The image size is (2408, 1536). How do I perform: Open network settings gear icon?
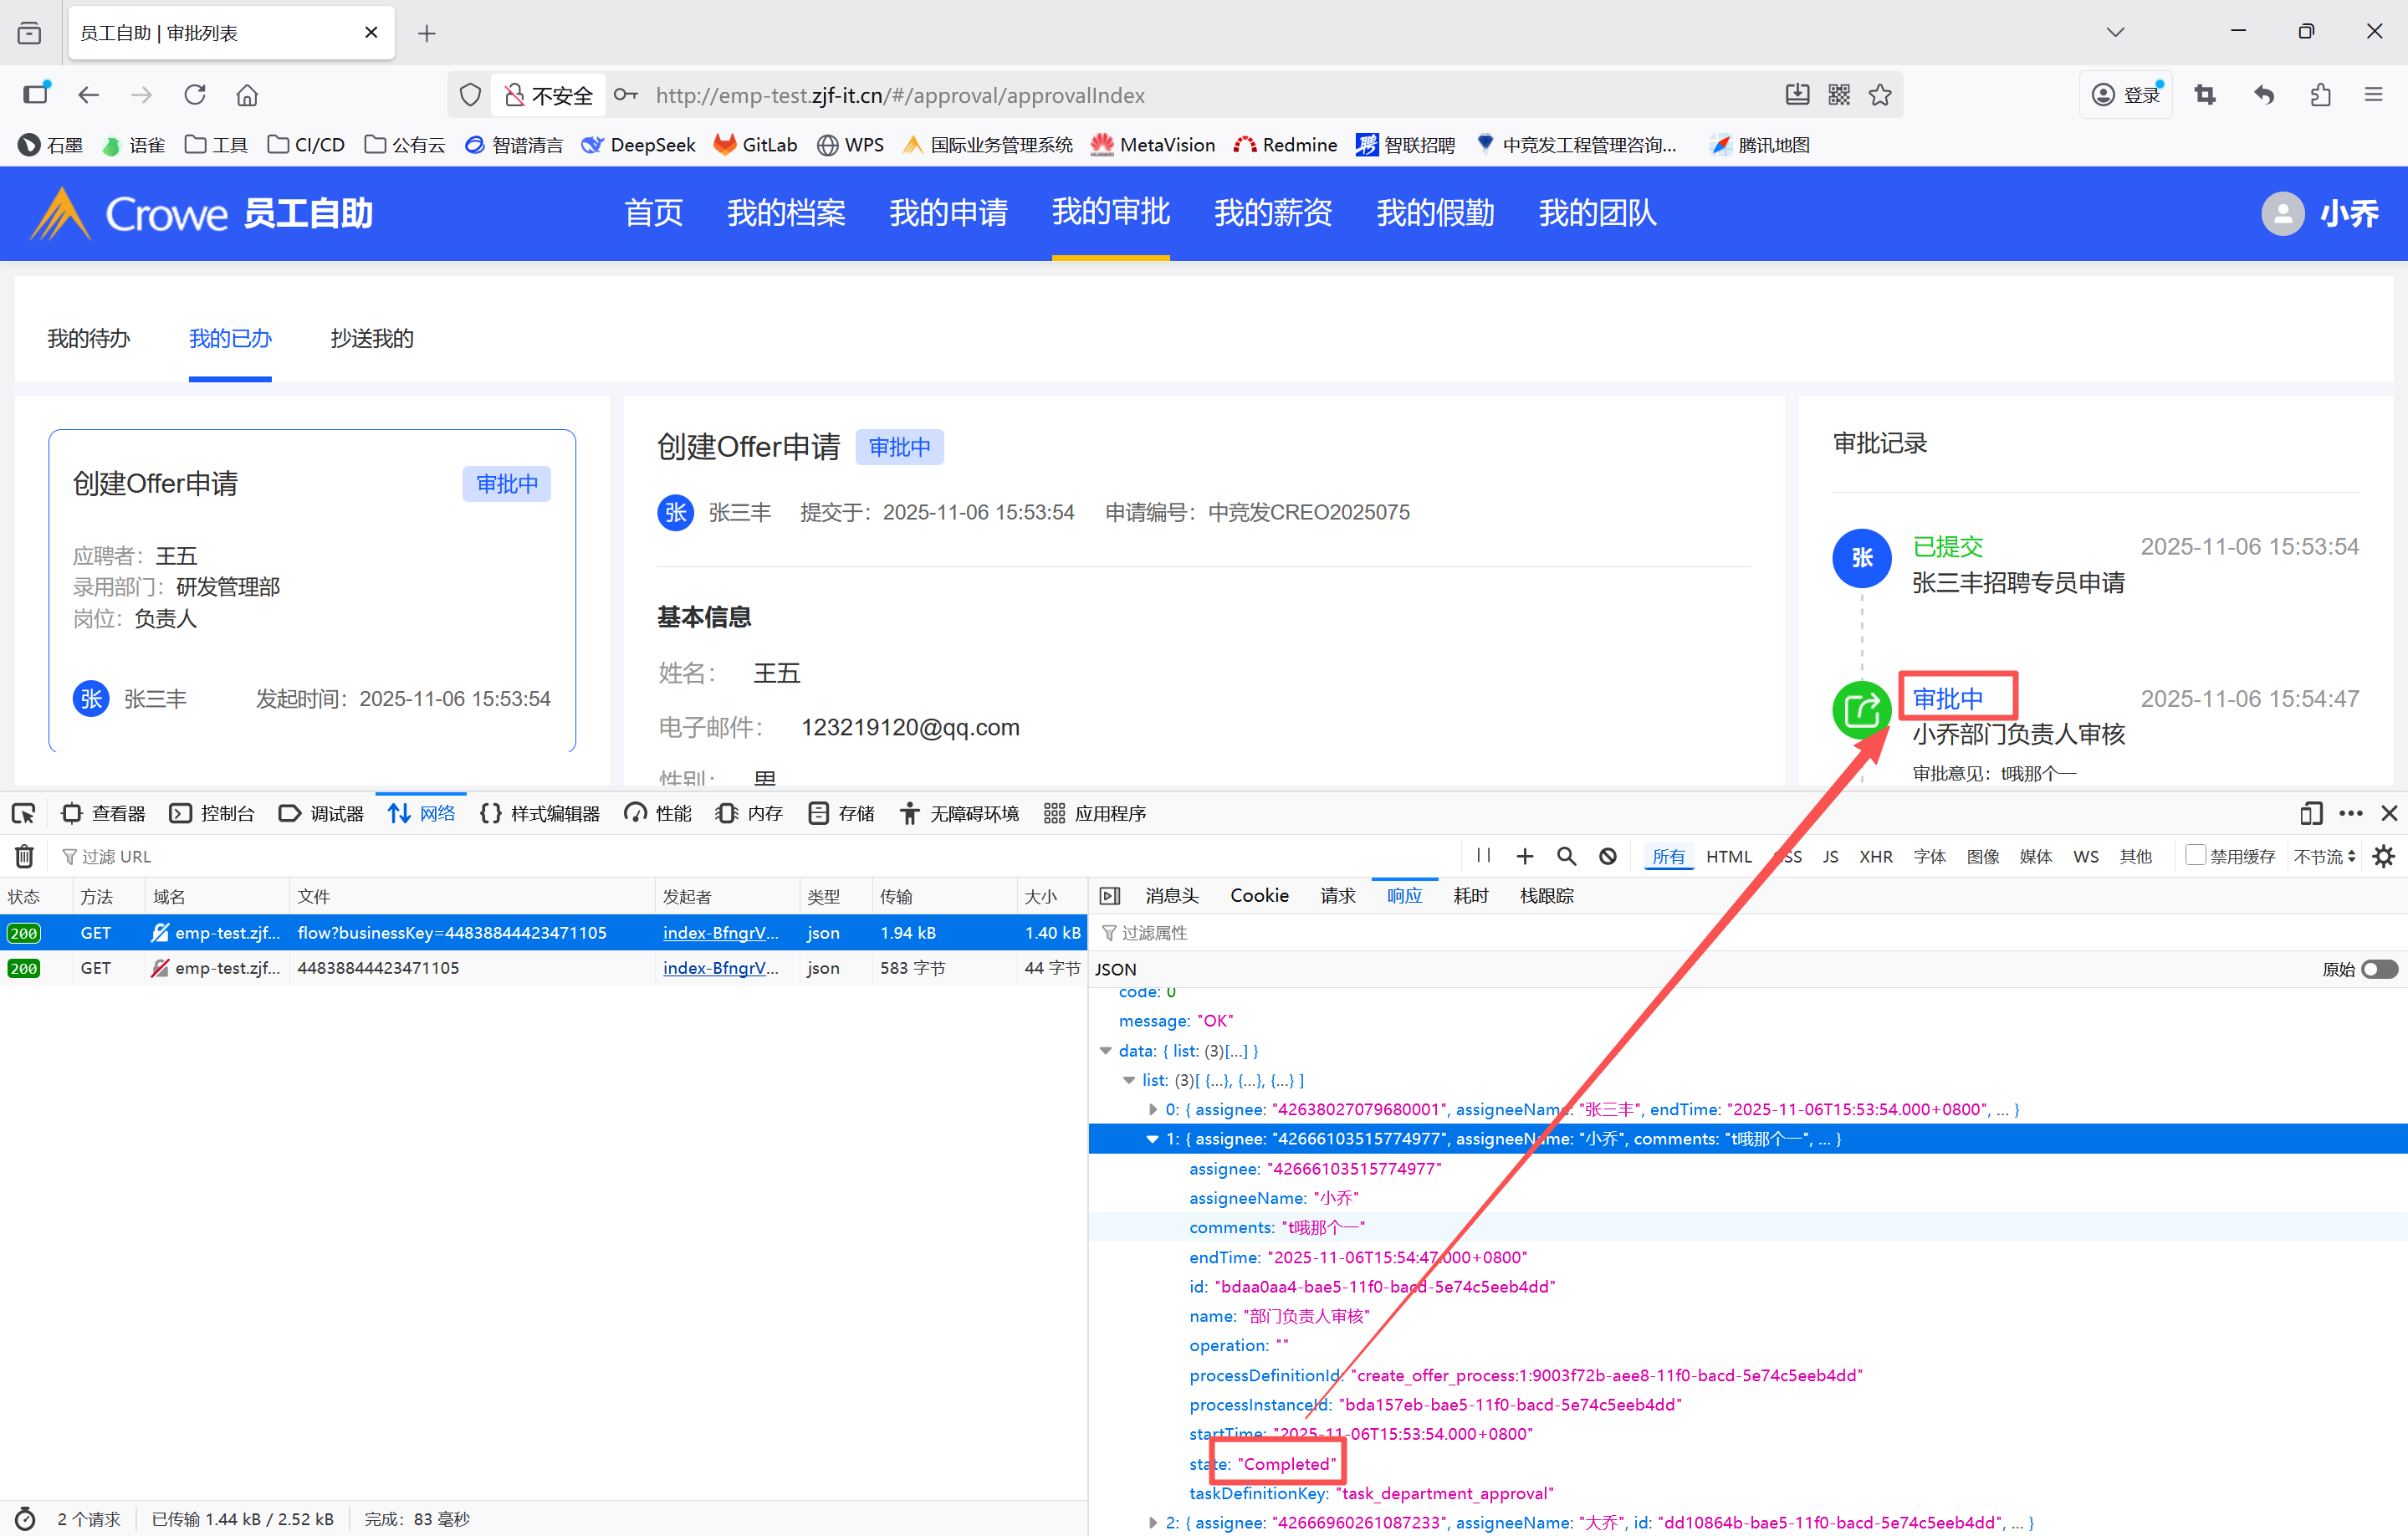click(x=2383, y=856)
